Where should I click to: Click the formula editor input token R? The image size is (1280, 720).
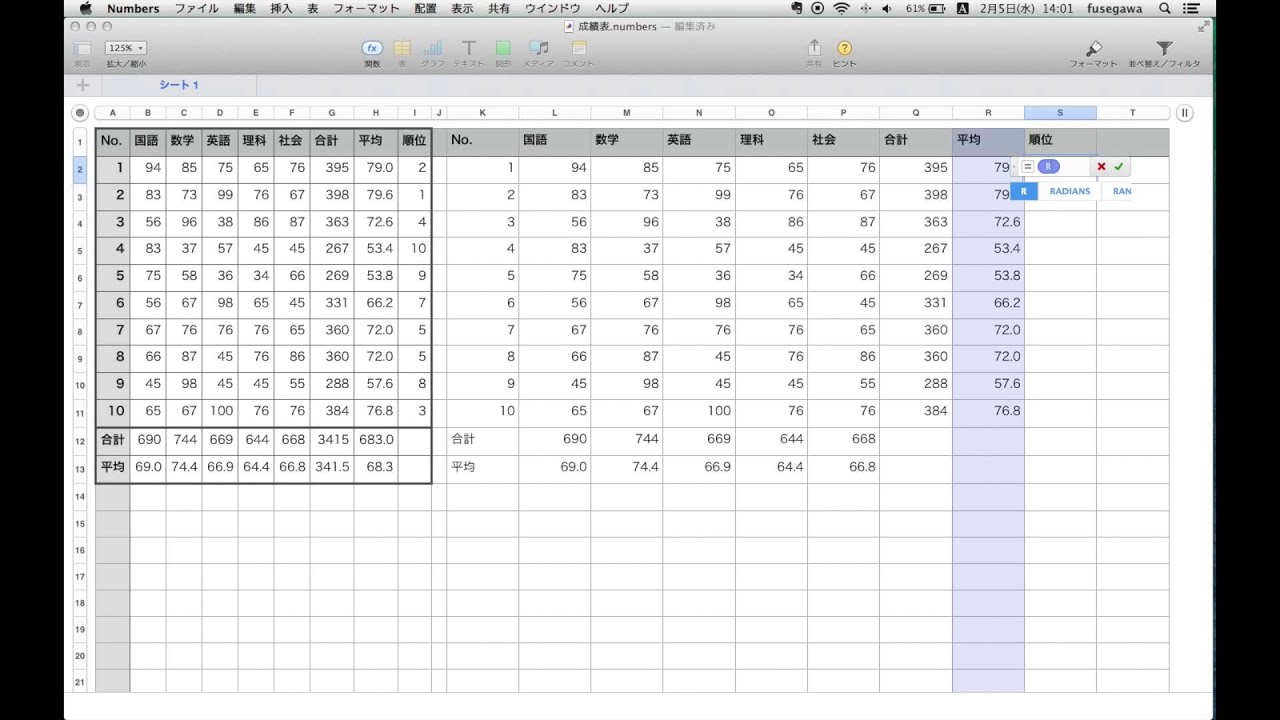(x=1048, y=167)
